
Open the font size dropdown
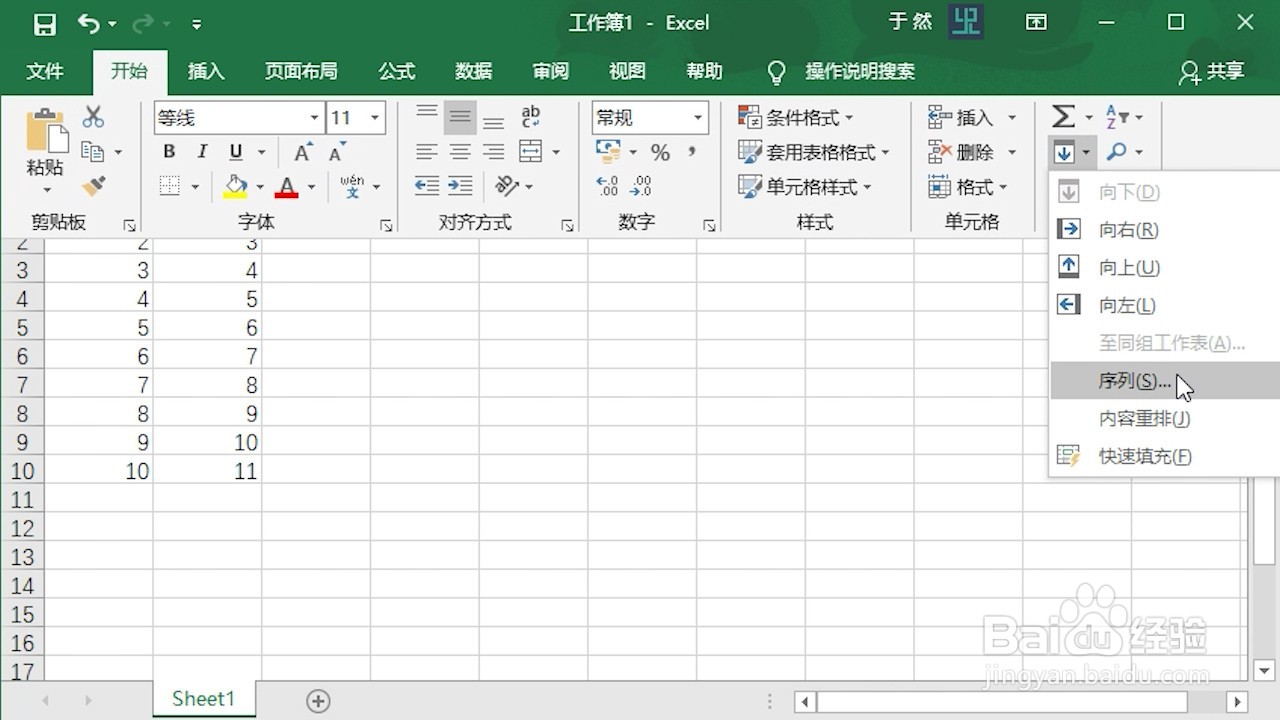[376, 117]
